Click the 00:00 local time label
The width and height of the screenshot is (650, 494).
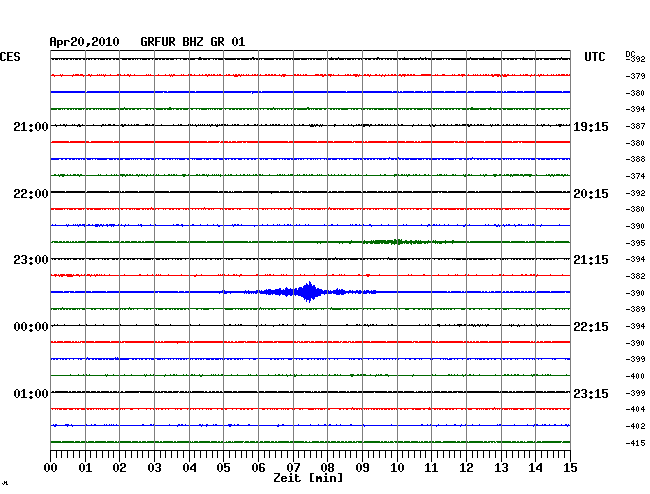31,327
